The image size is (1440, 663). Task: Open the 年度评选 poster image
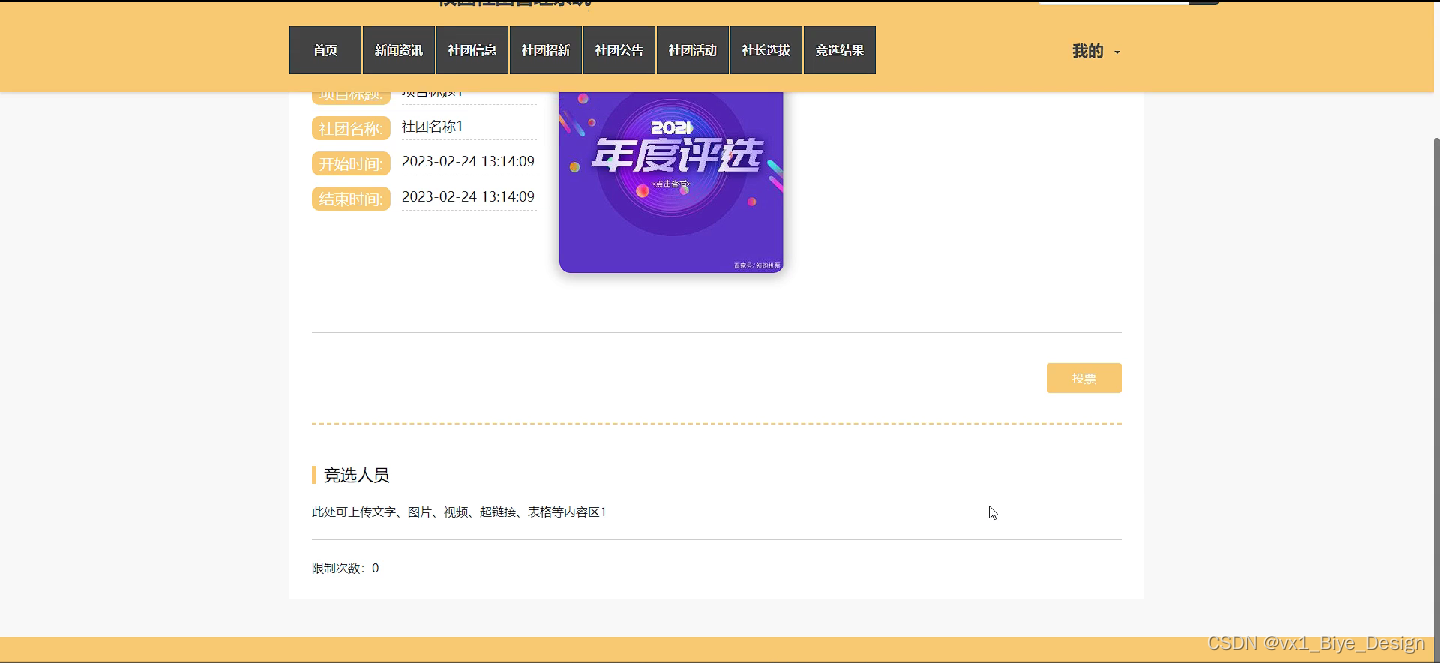[671, 182]
